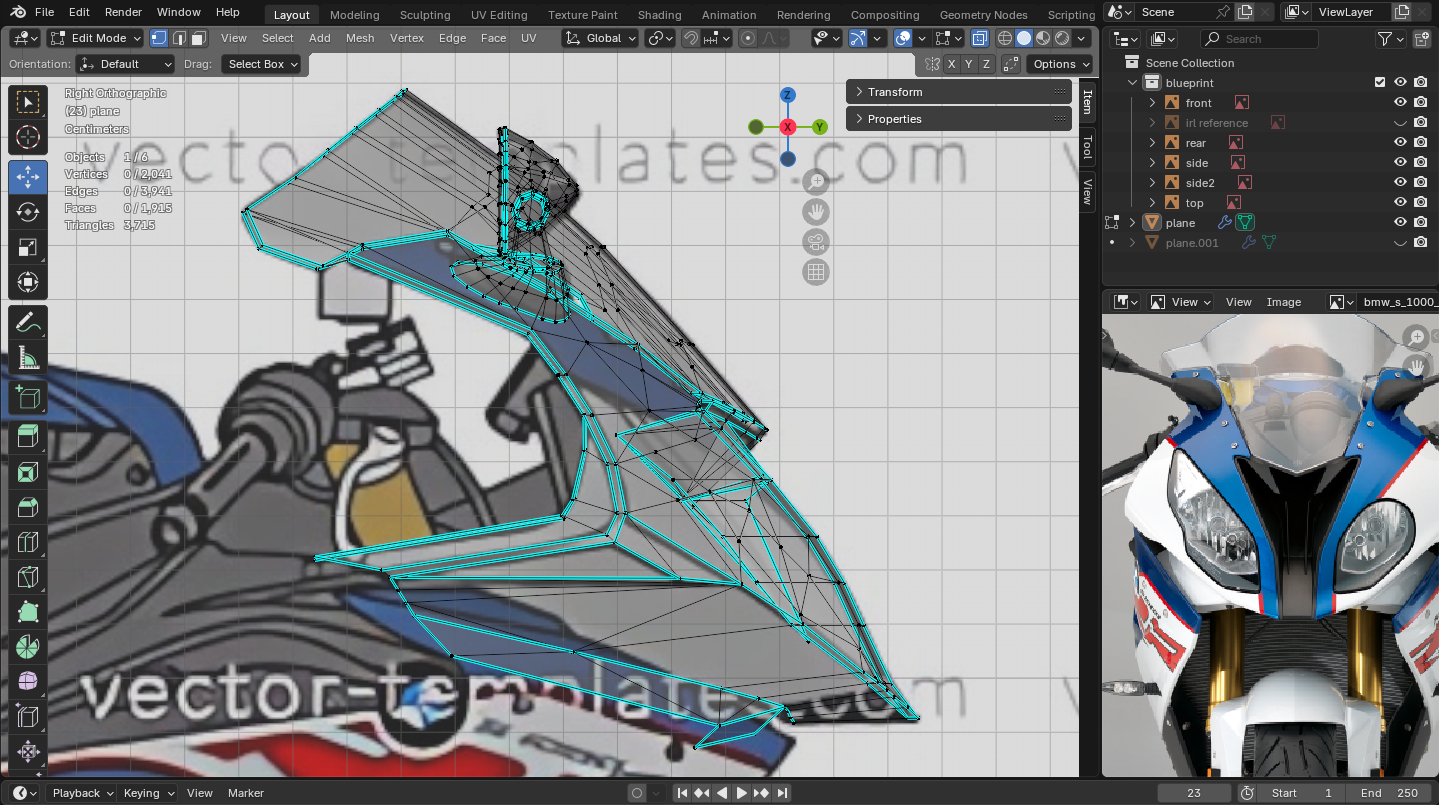Switch to face select mode
Image resolution: width=1439 pixels, height=805 pixels.
[x=199, y=38]
